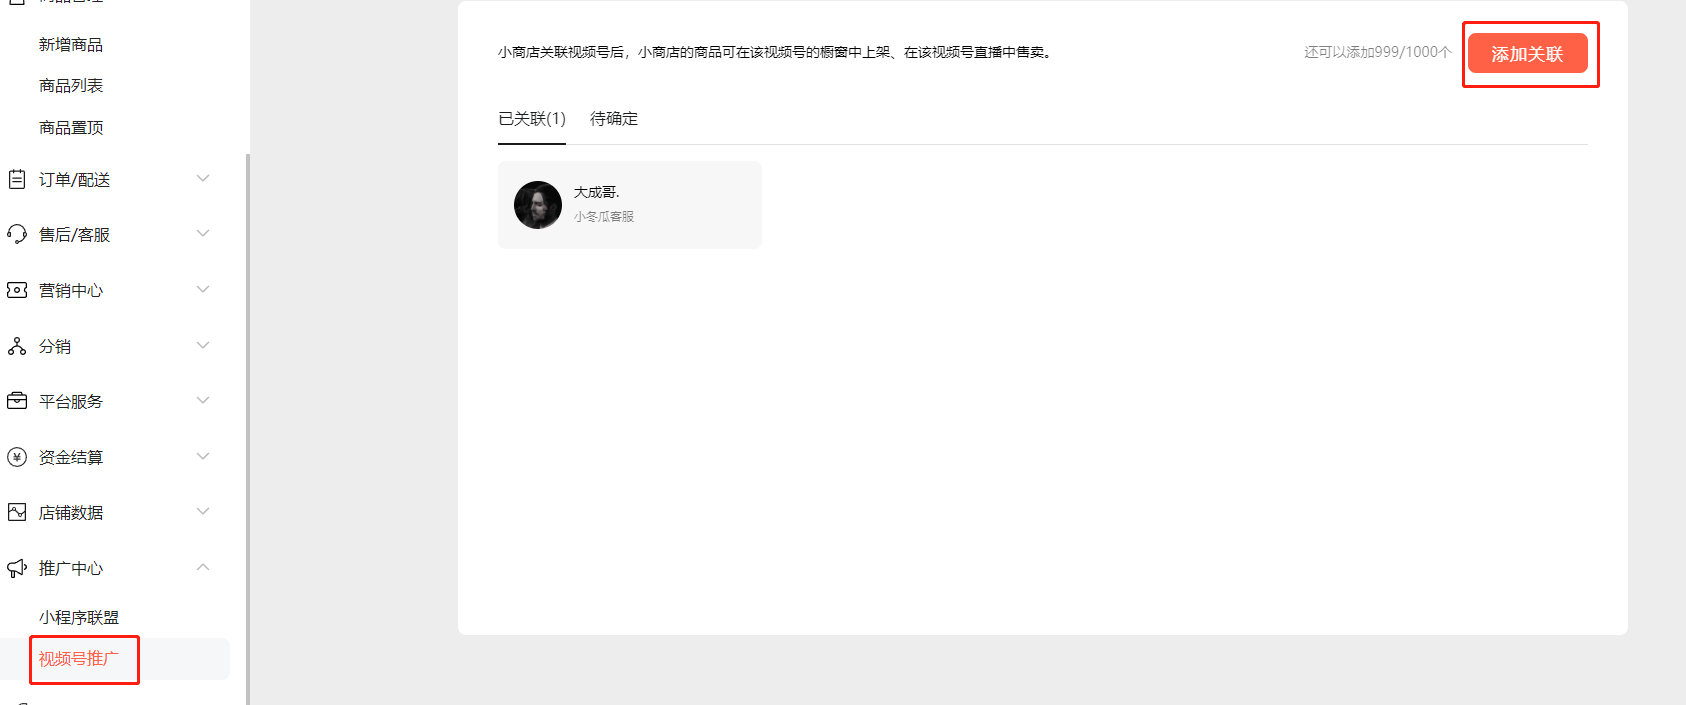Image resolution: width=1686 pixels, height=705 pixels.
Task: Expand the 营销中心 chevron arrow
Action: pos(203,289)
